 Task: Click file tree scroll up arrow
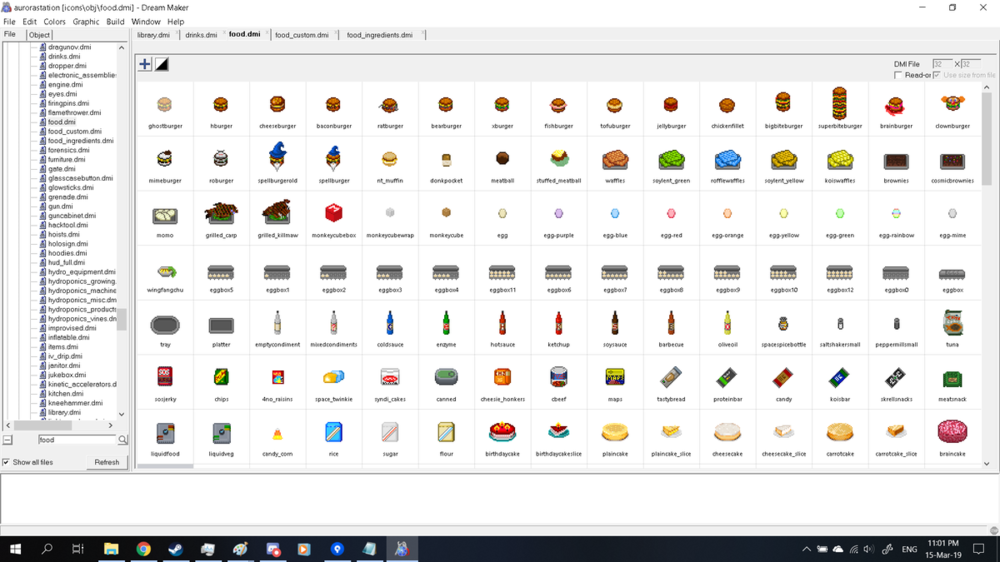coord(122,48)
